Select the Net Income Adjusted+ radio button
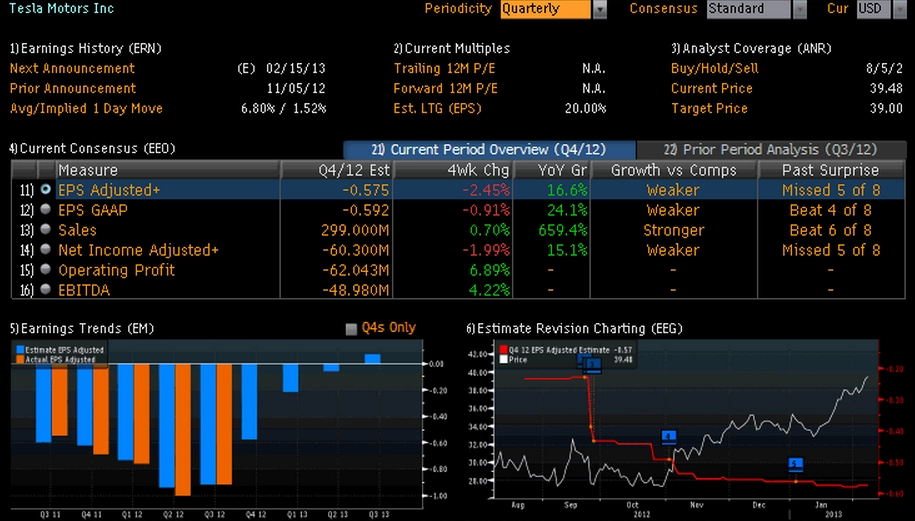The width and height of the screenshot is (915, 521). pyautogui.click(x=46, y=250)
